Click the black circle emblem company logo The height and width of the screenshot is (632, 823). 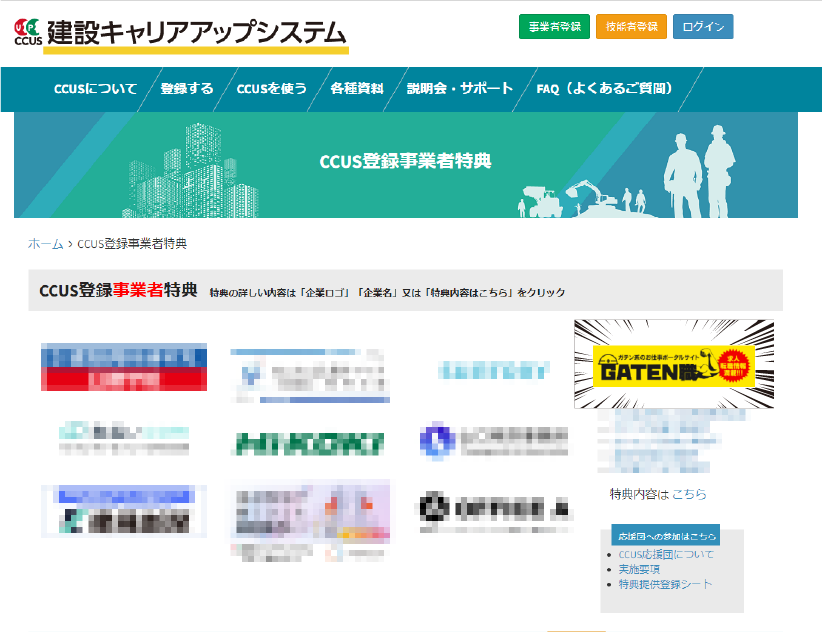[494, 510]
